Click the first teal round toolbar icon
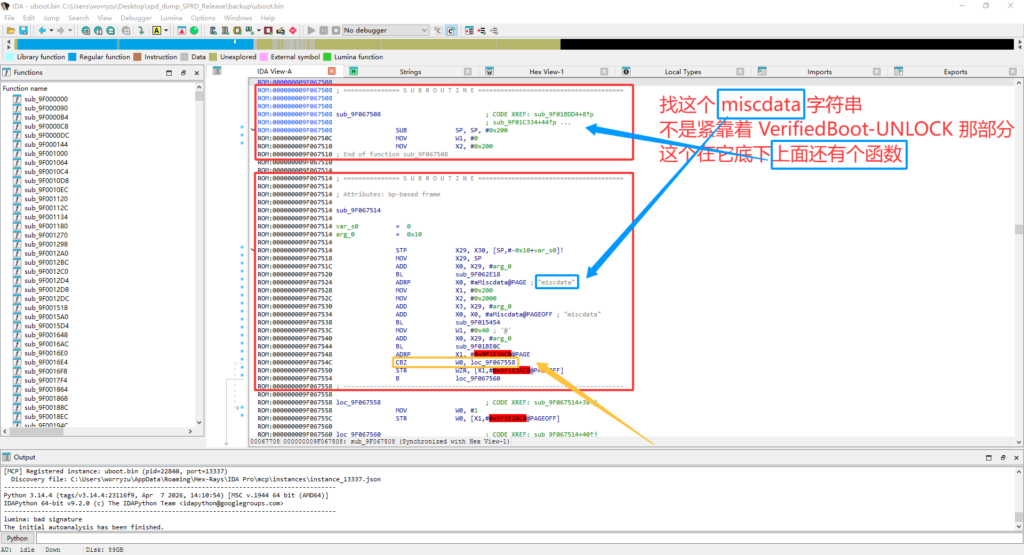 point(86,31)
